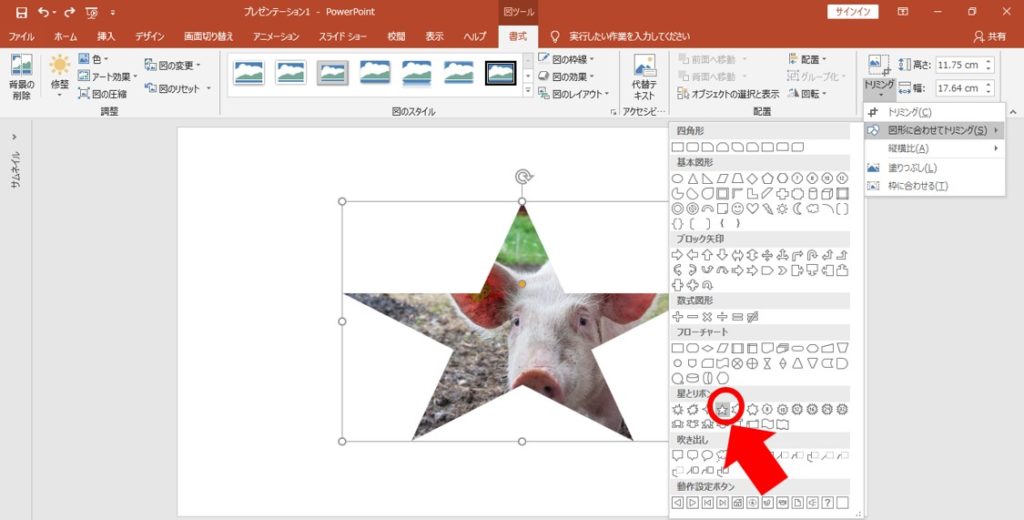Screen dimensions: 1024x520
Task: Pick the right arrow shape in ブロック矢印
Action: 678,255
